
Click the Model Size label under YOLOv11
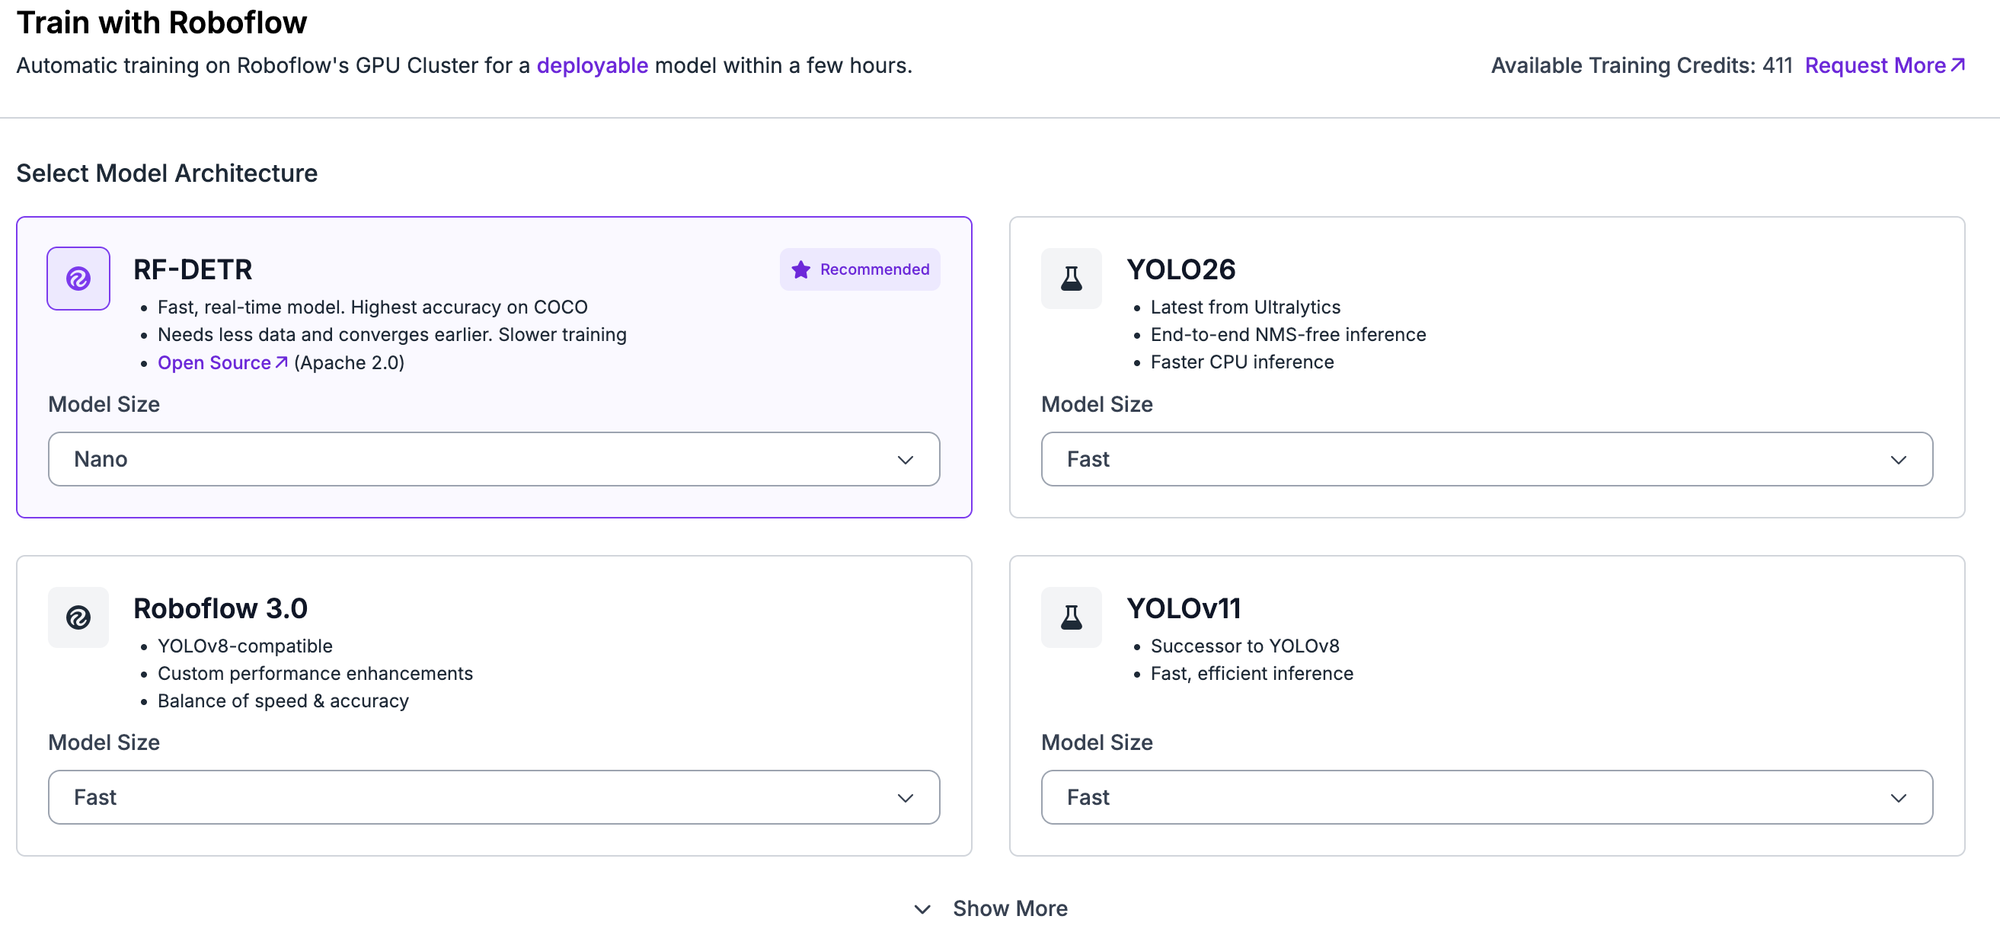[x=1097, y=742]
